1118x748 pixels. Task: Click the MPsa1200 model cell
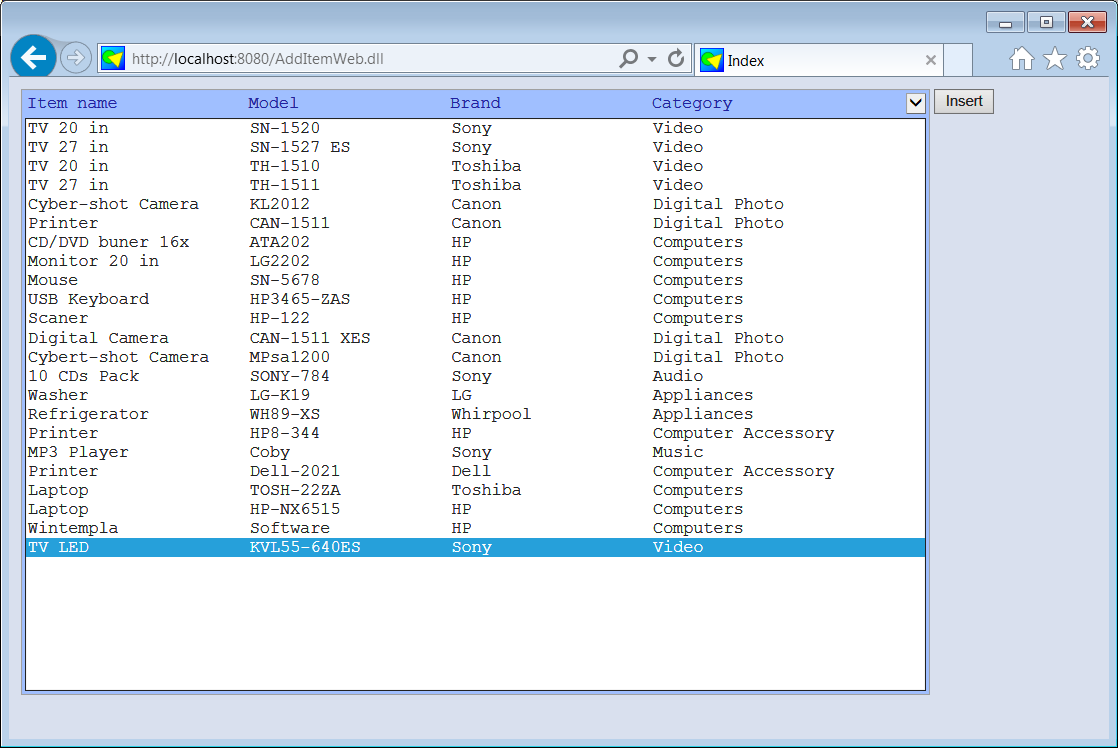tap(289, 357)
